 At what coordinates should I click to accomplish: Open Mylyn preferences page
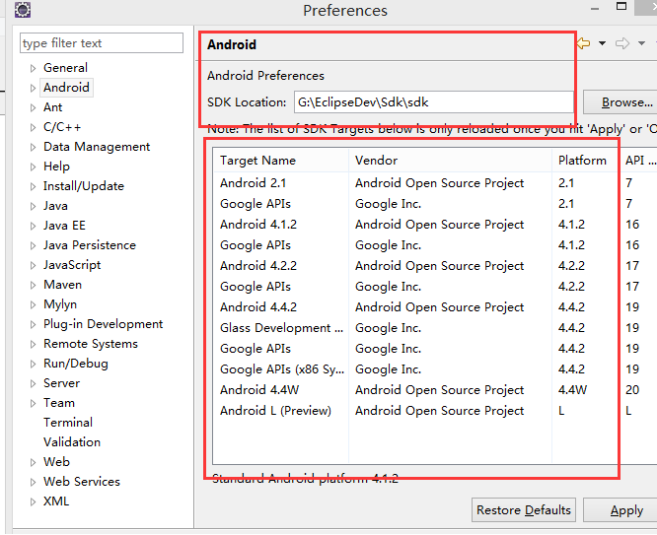click(60, 305)
